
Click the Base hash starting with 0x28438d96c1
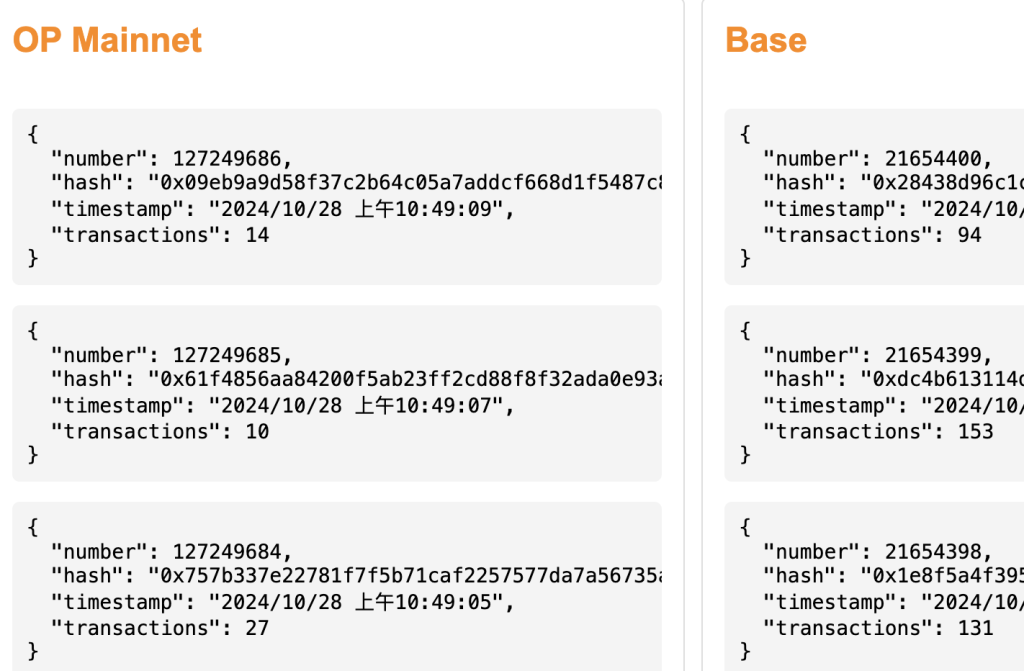click(x=947, y=183)
